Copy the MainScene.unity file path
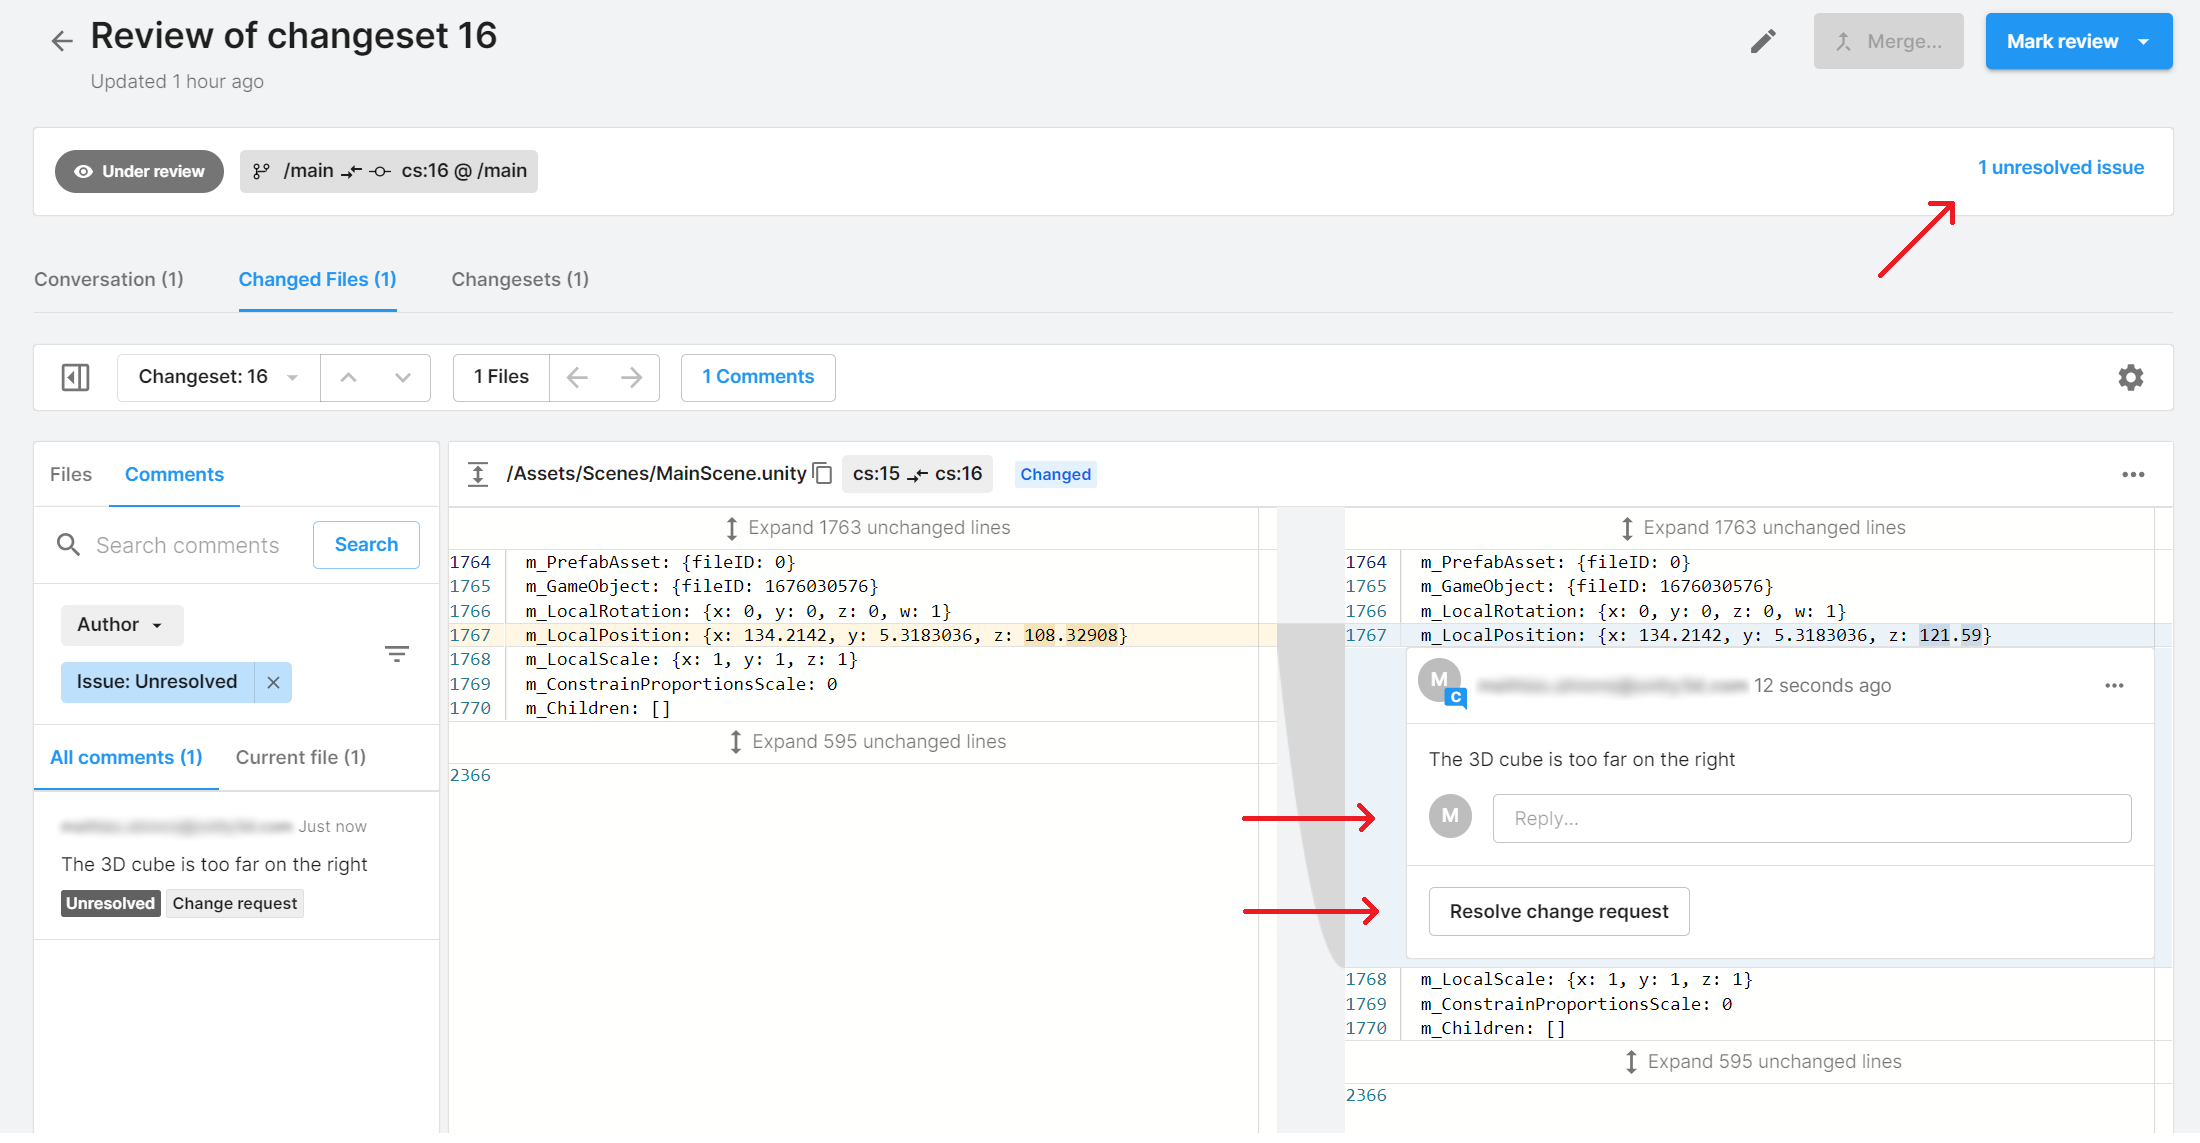Screen dimensions: 2200x1143 823,474
